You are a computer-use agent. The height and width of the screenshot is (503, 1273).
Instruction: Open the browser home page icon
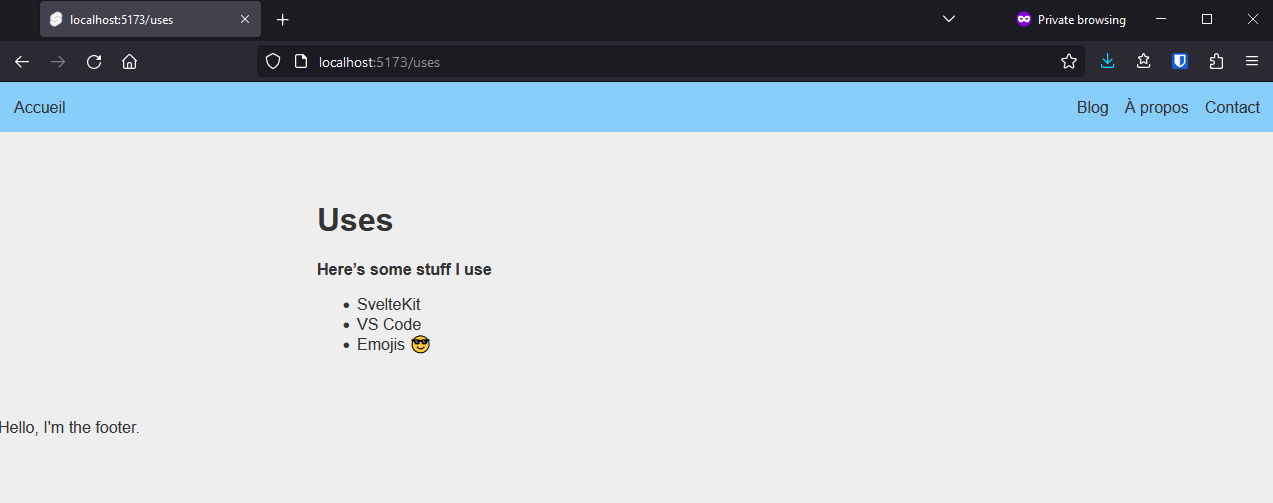pyautogui.click(x=129, y=62)
